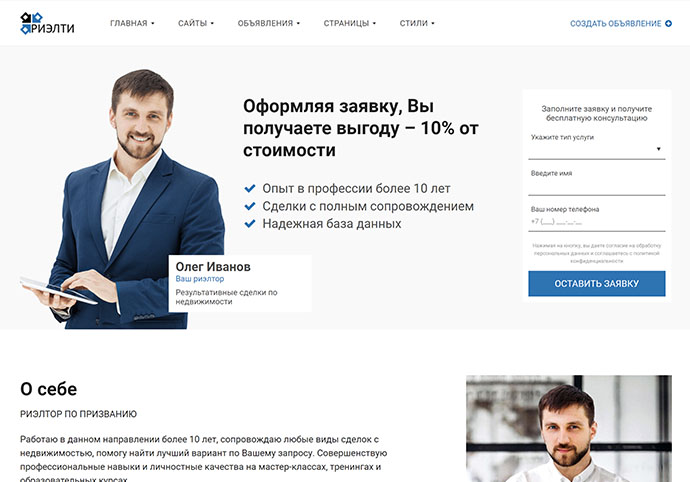
Task: Click the hero image of man with tablet
Action: [123, 199]
